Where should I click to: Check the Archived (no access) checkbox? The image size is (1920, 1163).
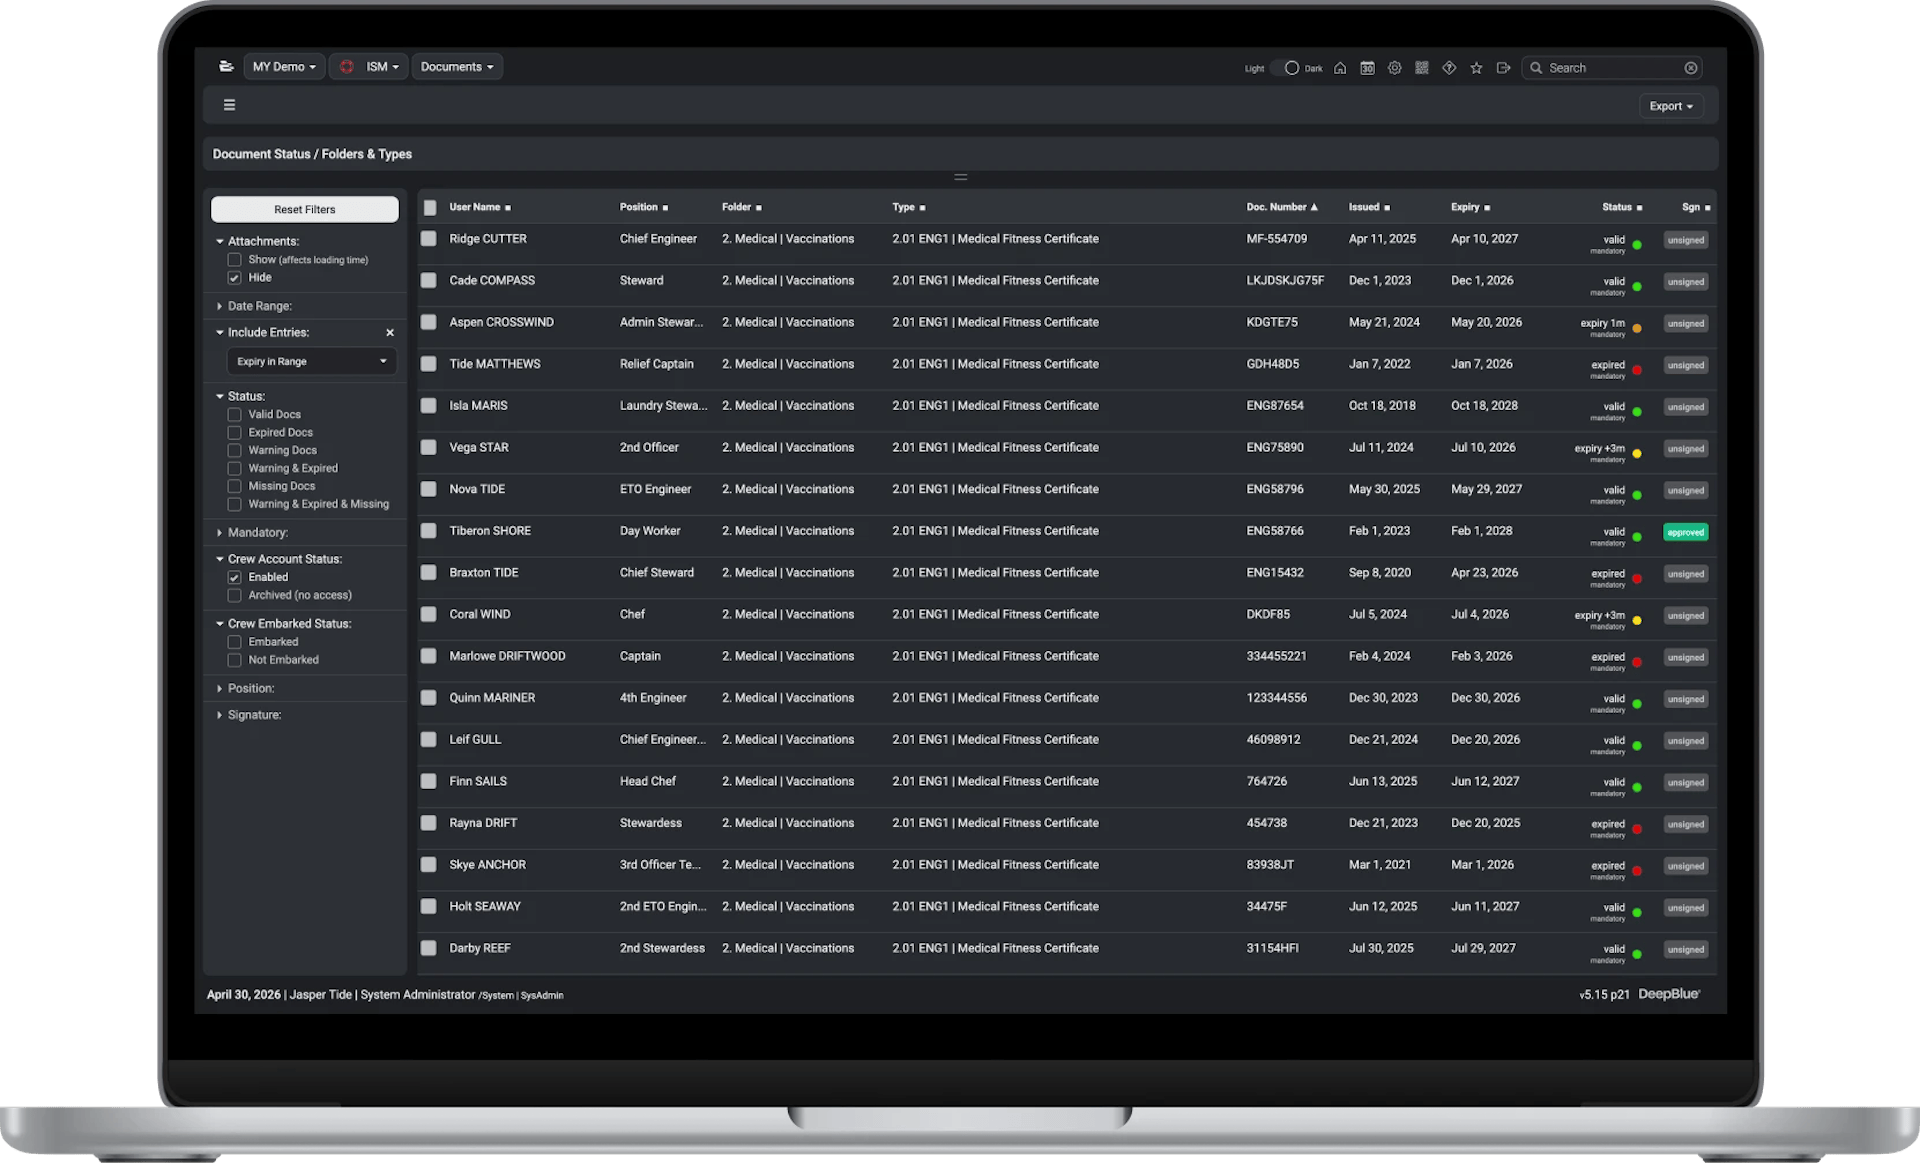click(234, 596)
